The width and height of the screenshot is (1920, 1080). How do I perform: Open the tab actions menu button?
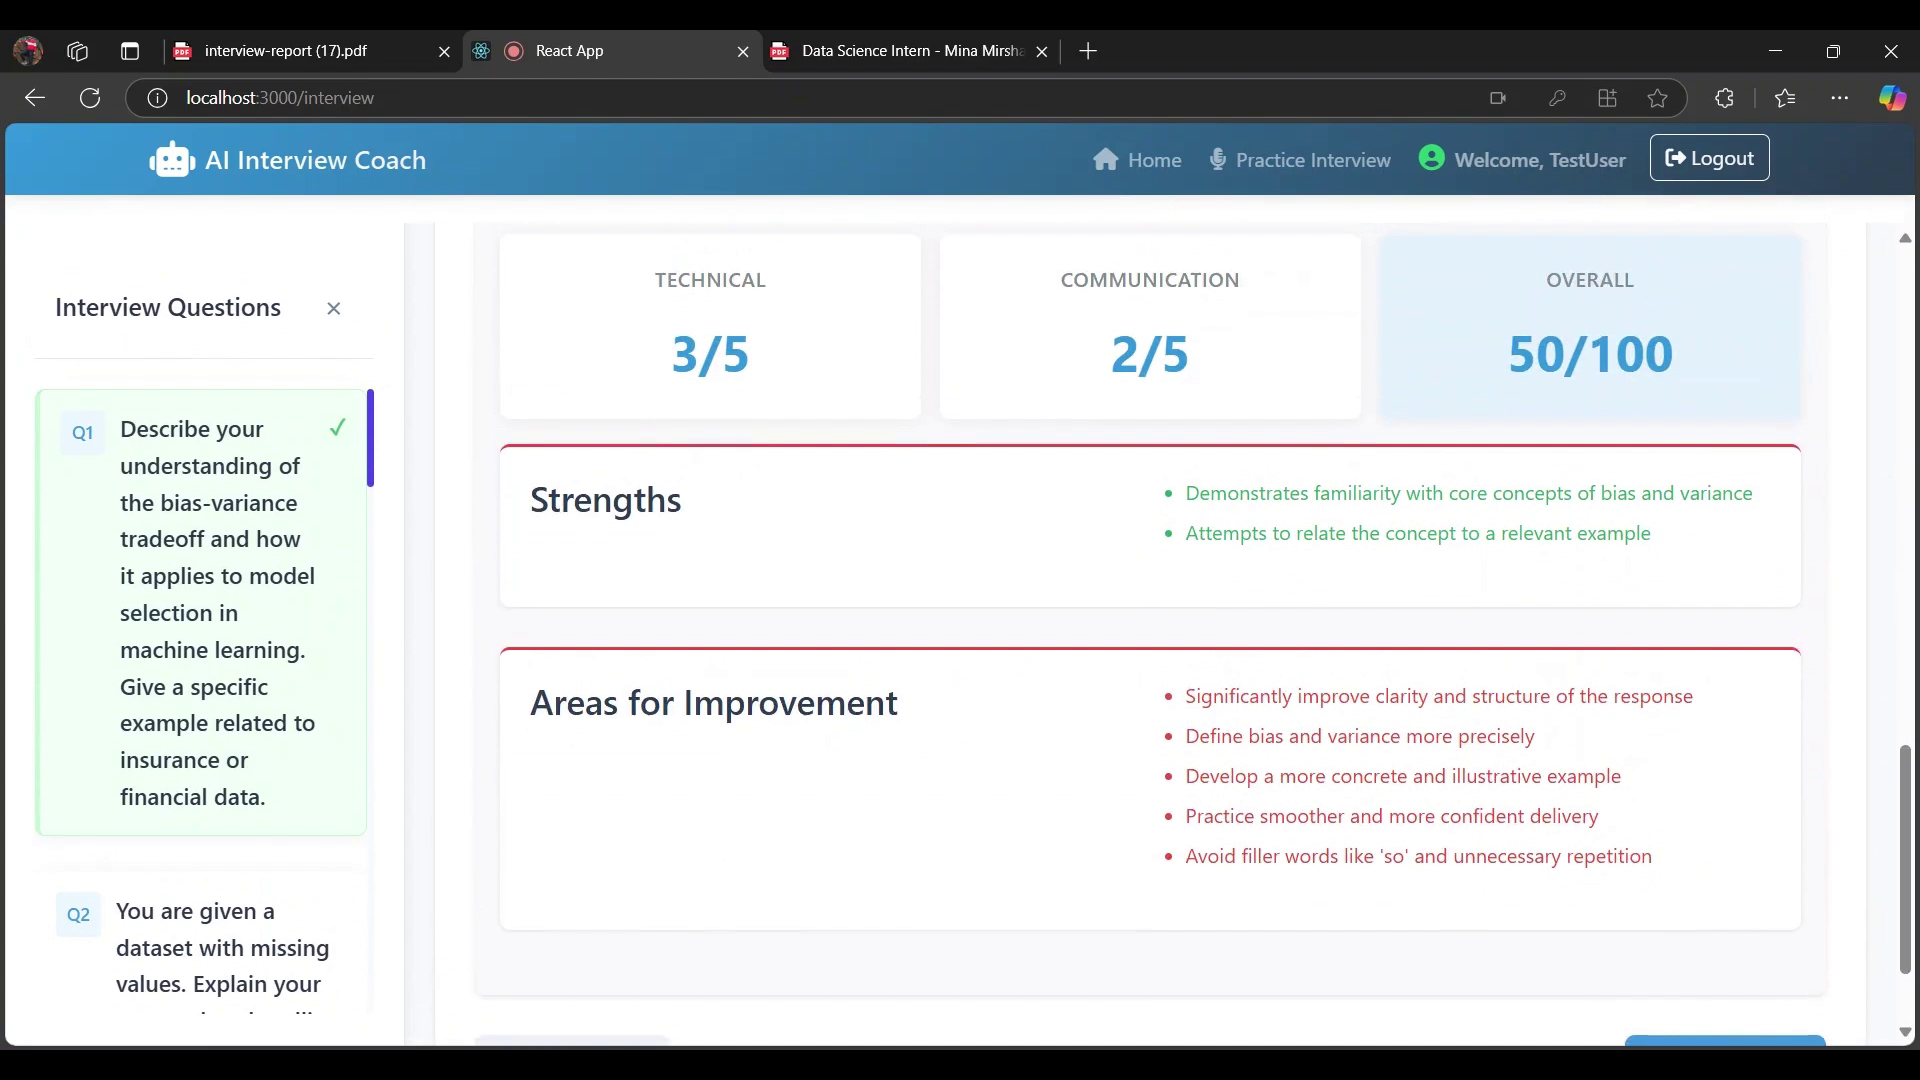pyautogui.click(x=130, y=51)
